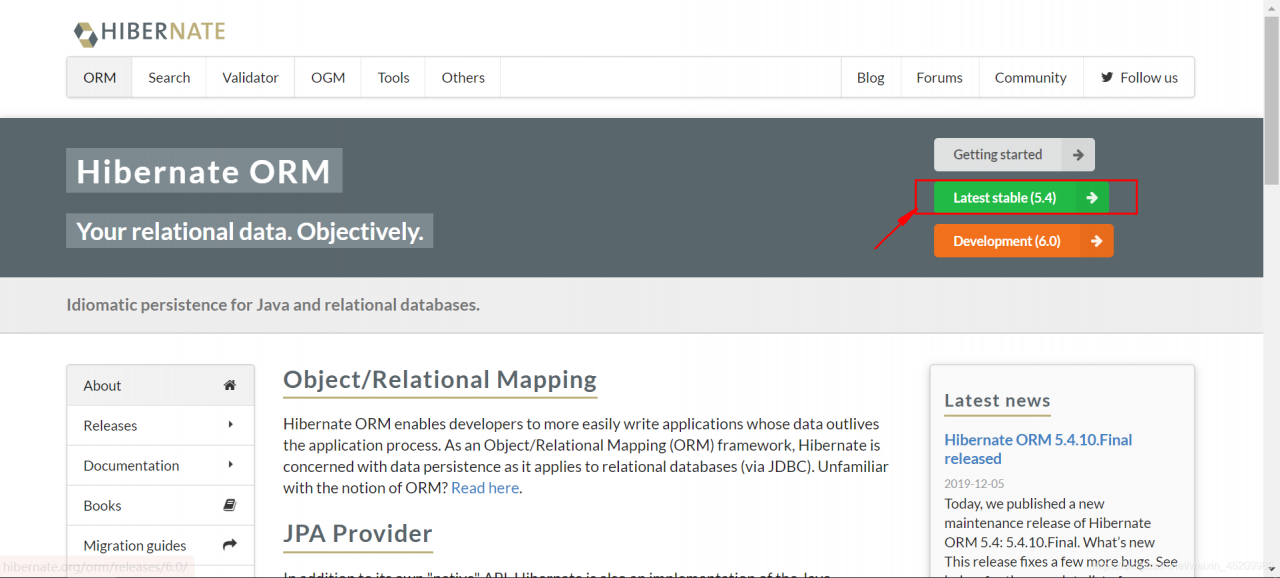Viewport: 1280px width, 578px height.
Task: Click the Latest news heading
Action: pyautogui.click(x=997, y=401)
